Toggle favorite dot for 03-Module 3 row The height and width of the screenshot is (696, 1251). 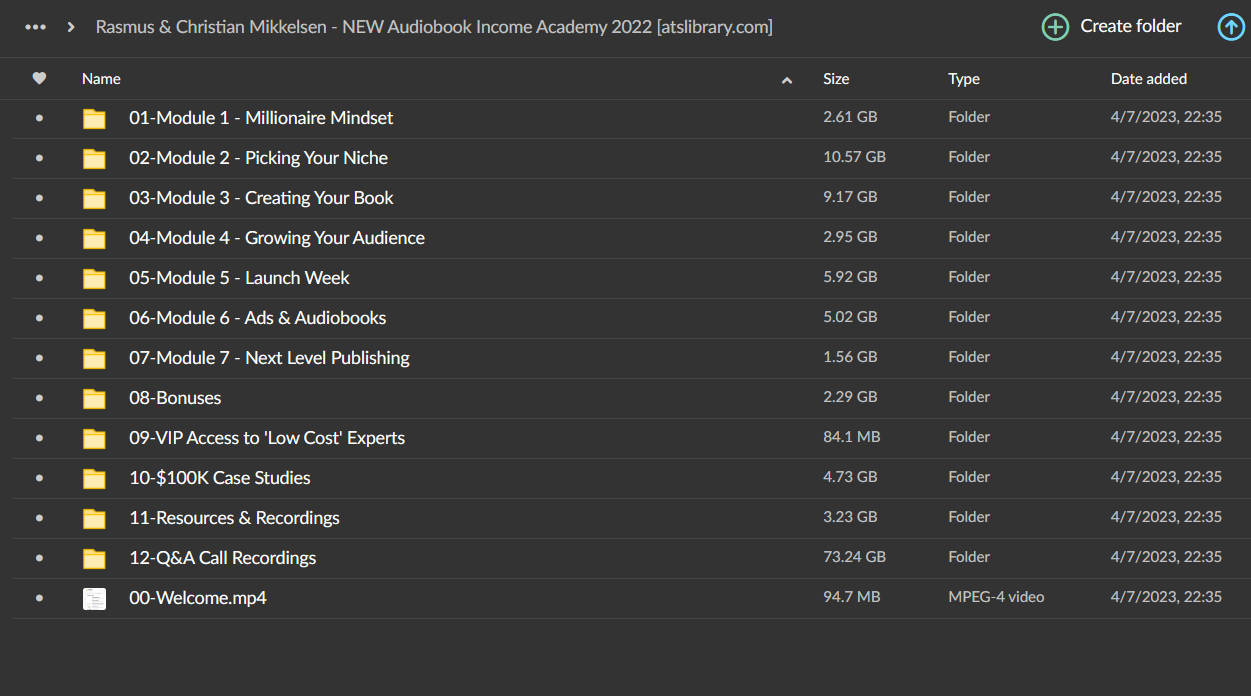(x=39, y=198)
